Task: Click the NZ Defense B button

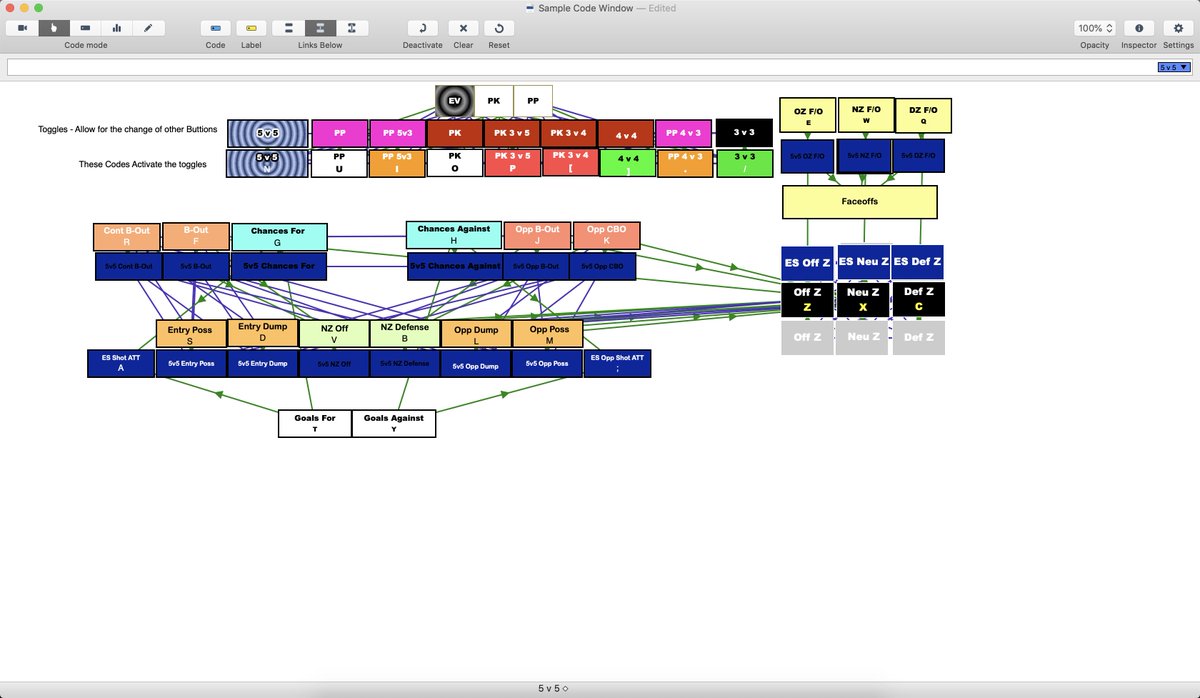Action: pyautogui.click(x=405, y=334)
